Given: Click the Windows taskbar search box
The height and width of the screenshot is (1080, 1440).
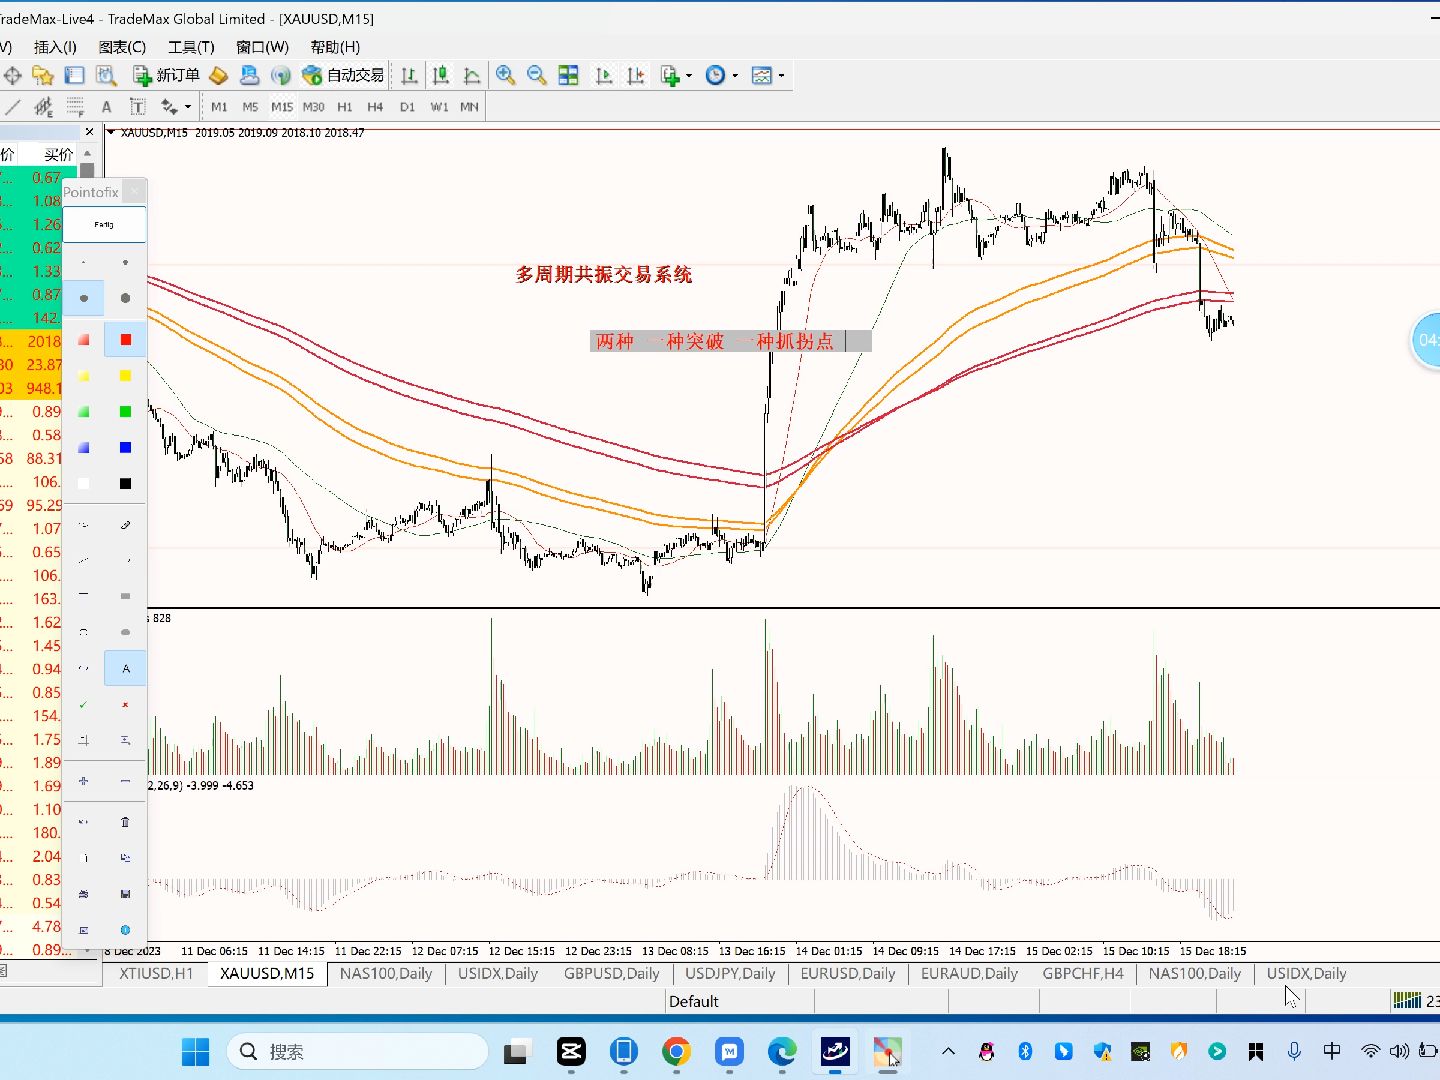Looking at the screenshot, I should (x=358, y=1051).
